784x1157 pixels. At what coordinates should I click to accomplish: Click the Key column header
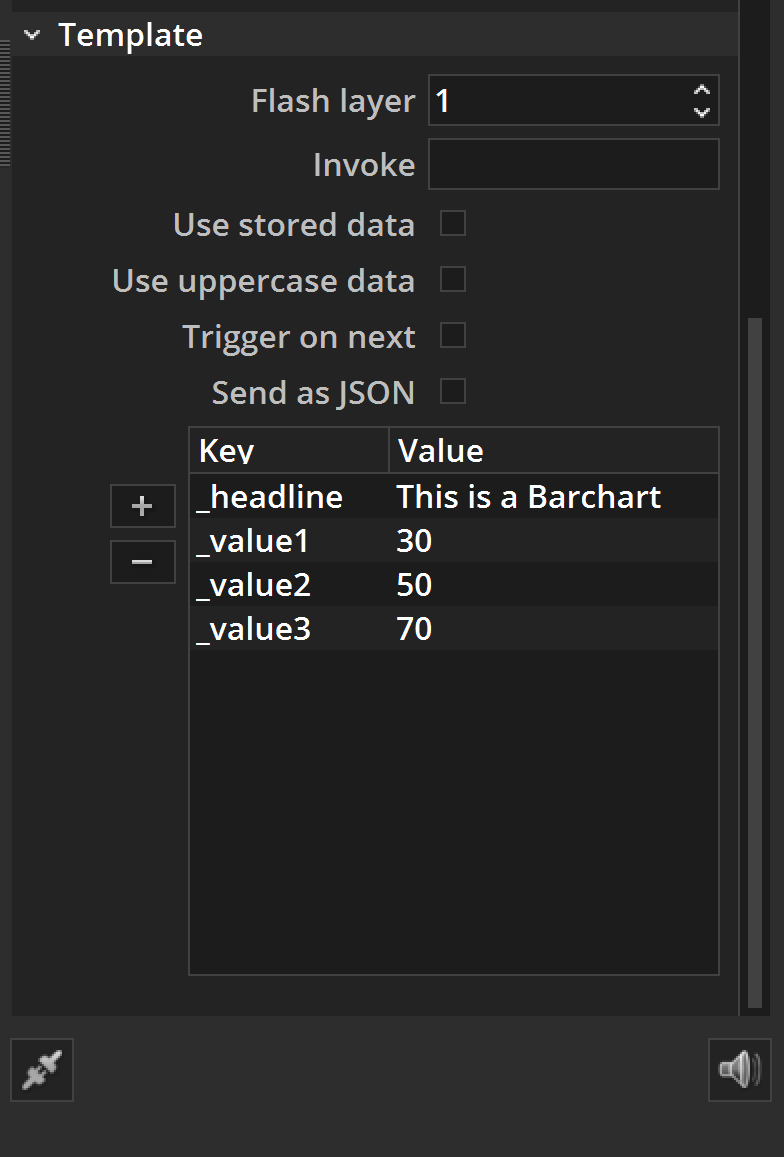click(289, 450)
